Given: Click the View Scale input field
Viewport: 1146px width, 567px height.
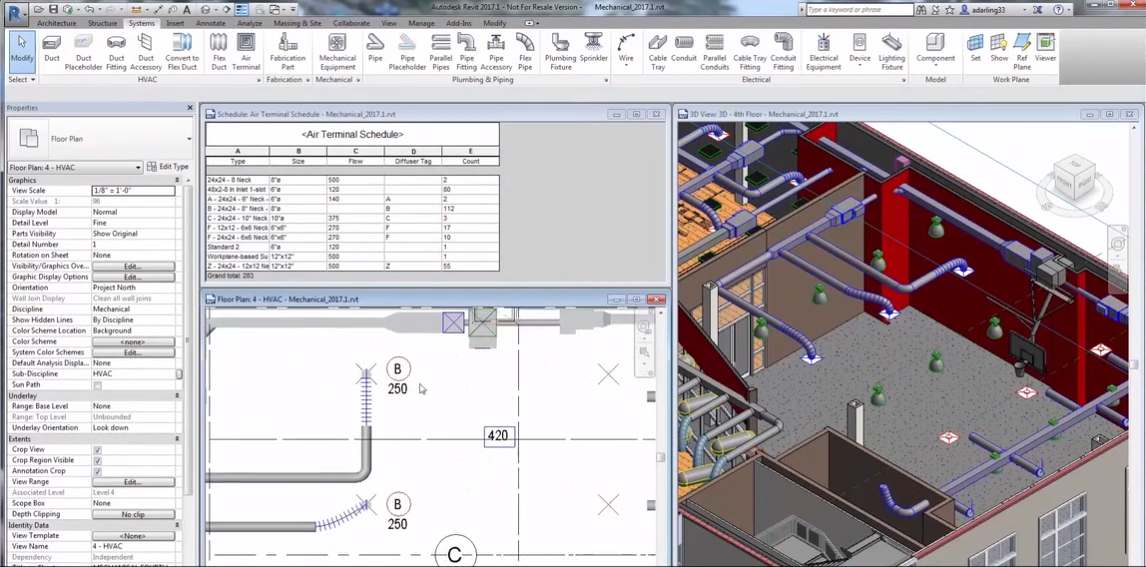Looking at the screenshot, I should [x=133, y=190].
